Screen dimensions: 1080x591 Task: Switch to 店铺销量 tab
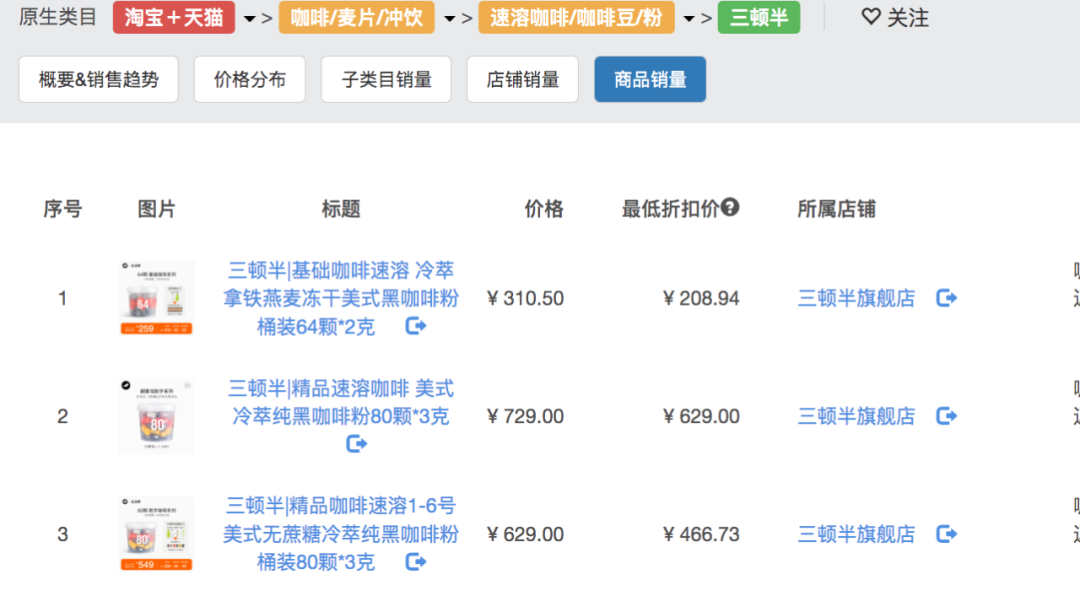[522, 79]
